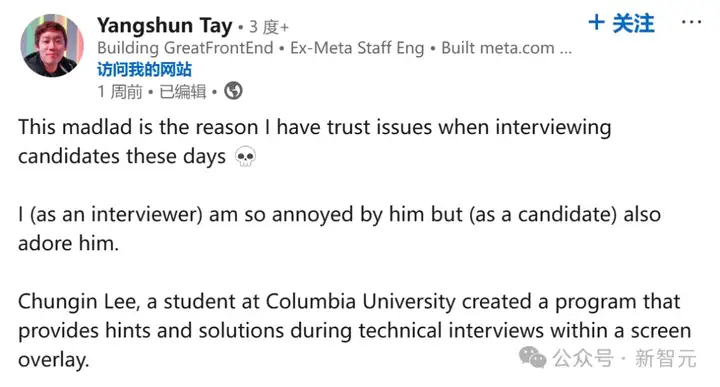
Task: Click the 已编辑 edited label
Action: (182, 91)
